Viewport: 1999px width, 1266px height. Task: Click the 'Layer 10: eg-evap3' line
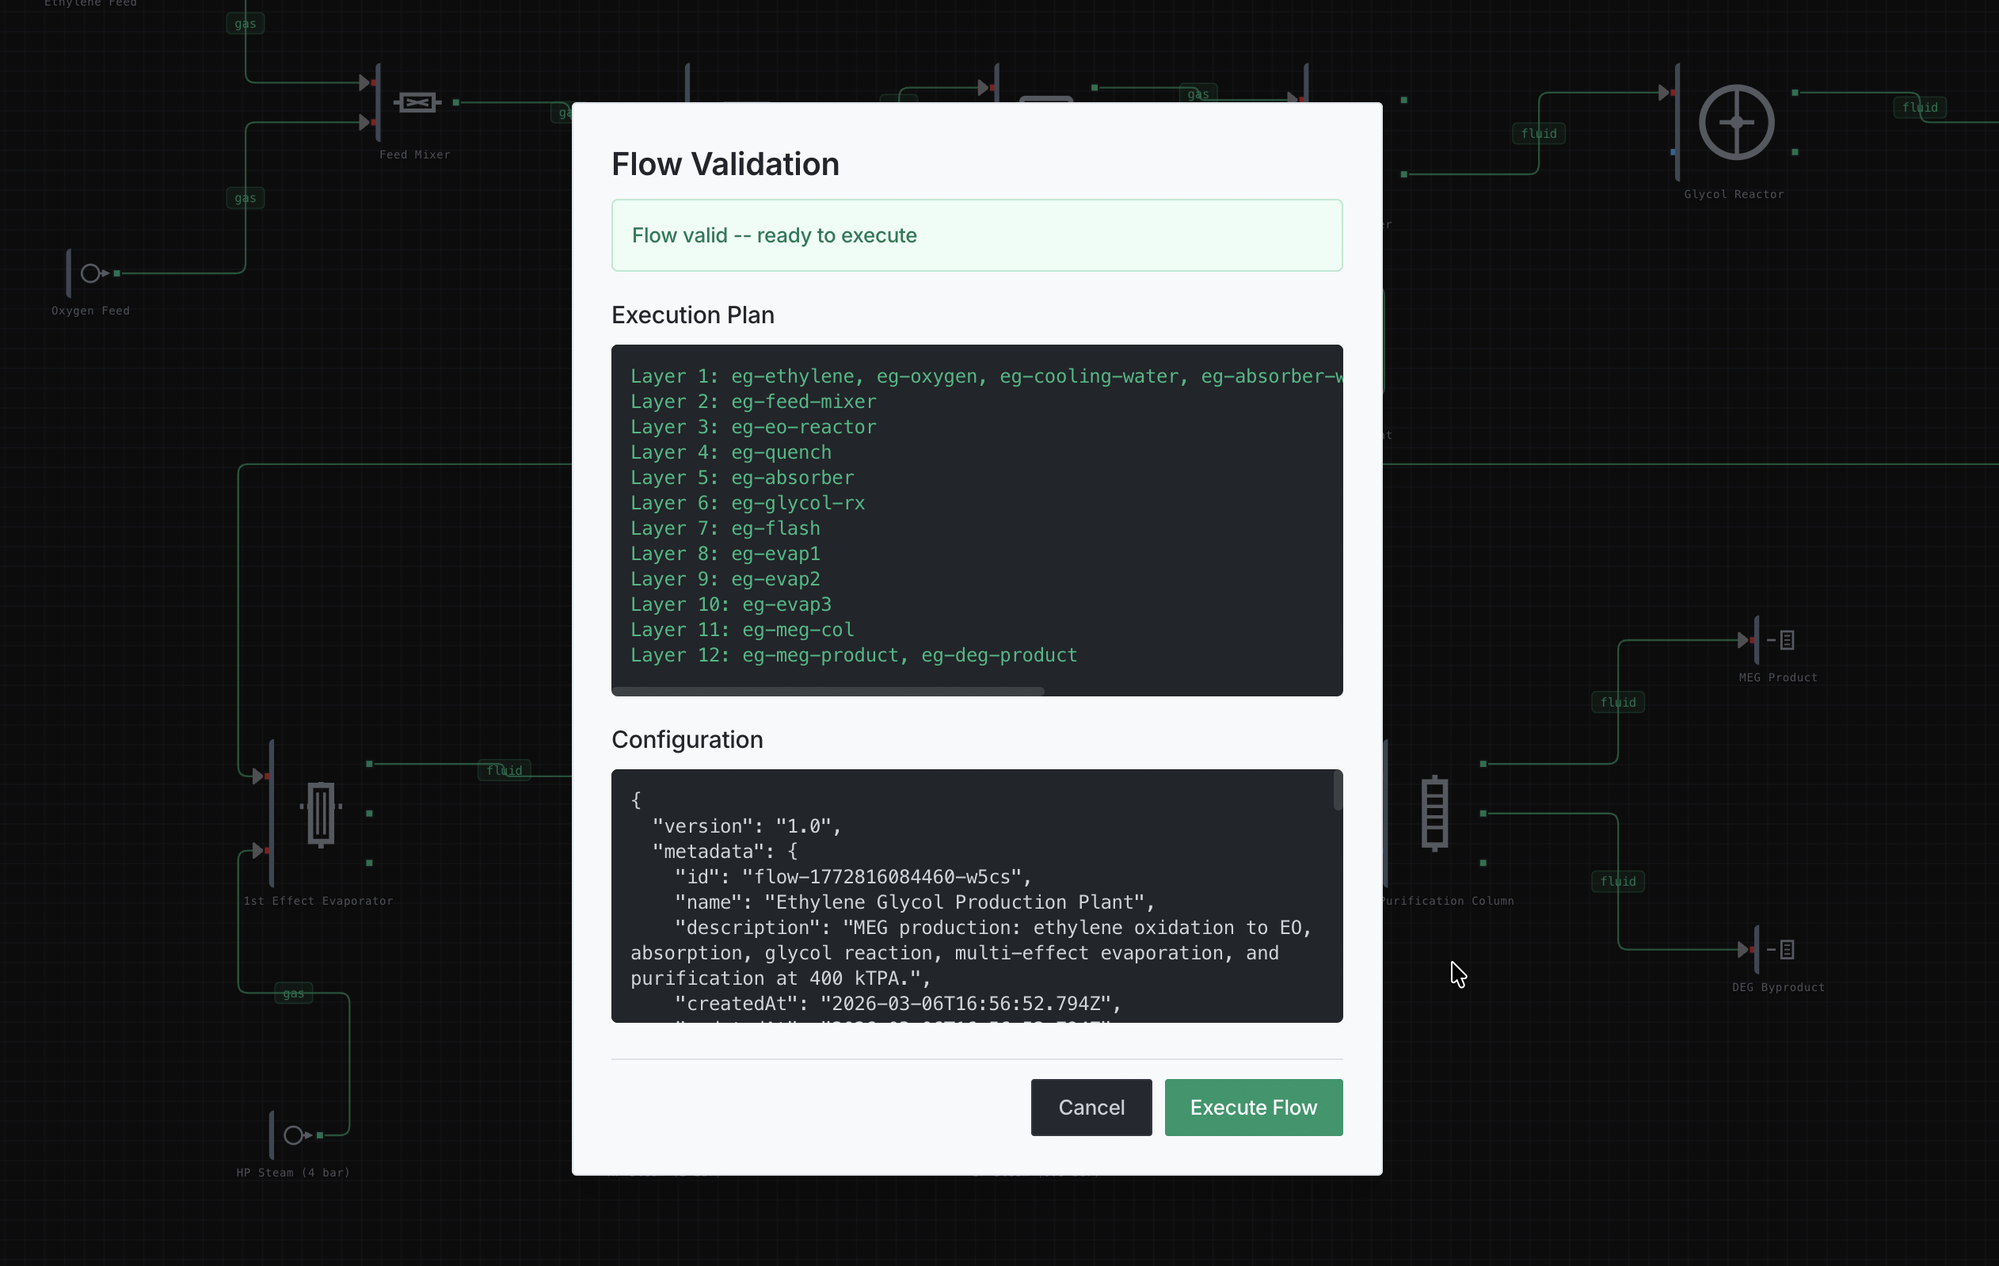(x=731, y=604)
